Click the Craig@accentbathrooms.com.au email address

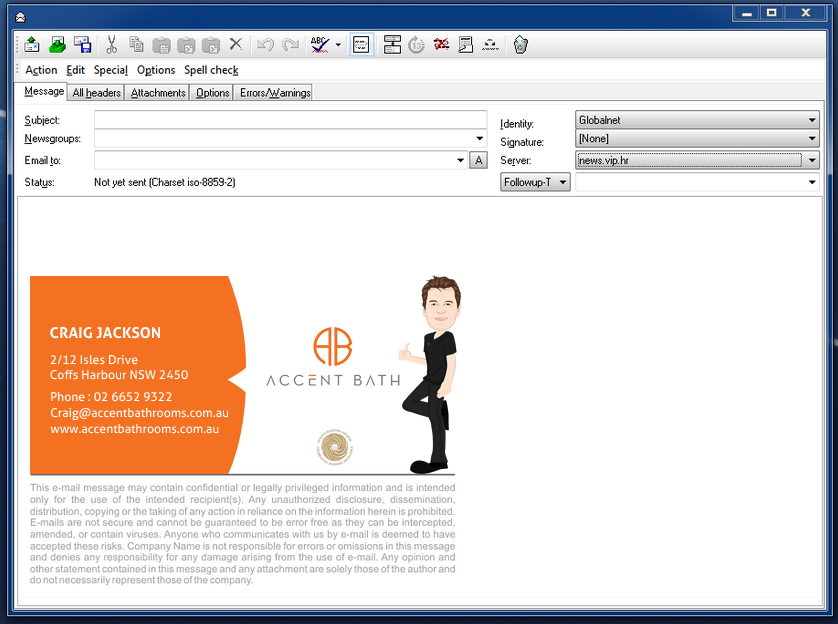point(139,413)
